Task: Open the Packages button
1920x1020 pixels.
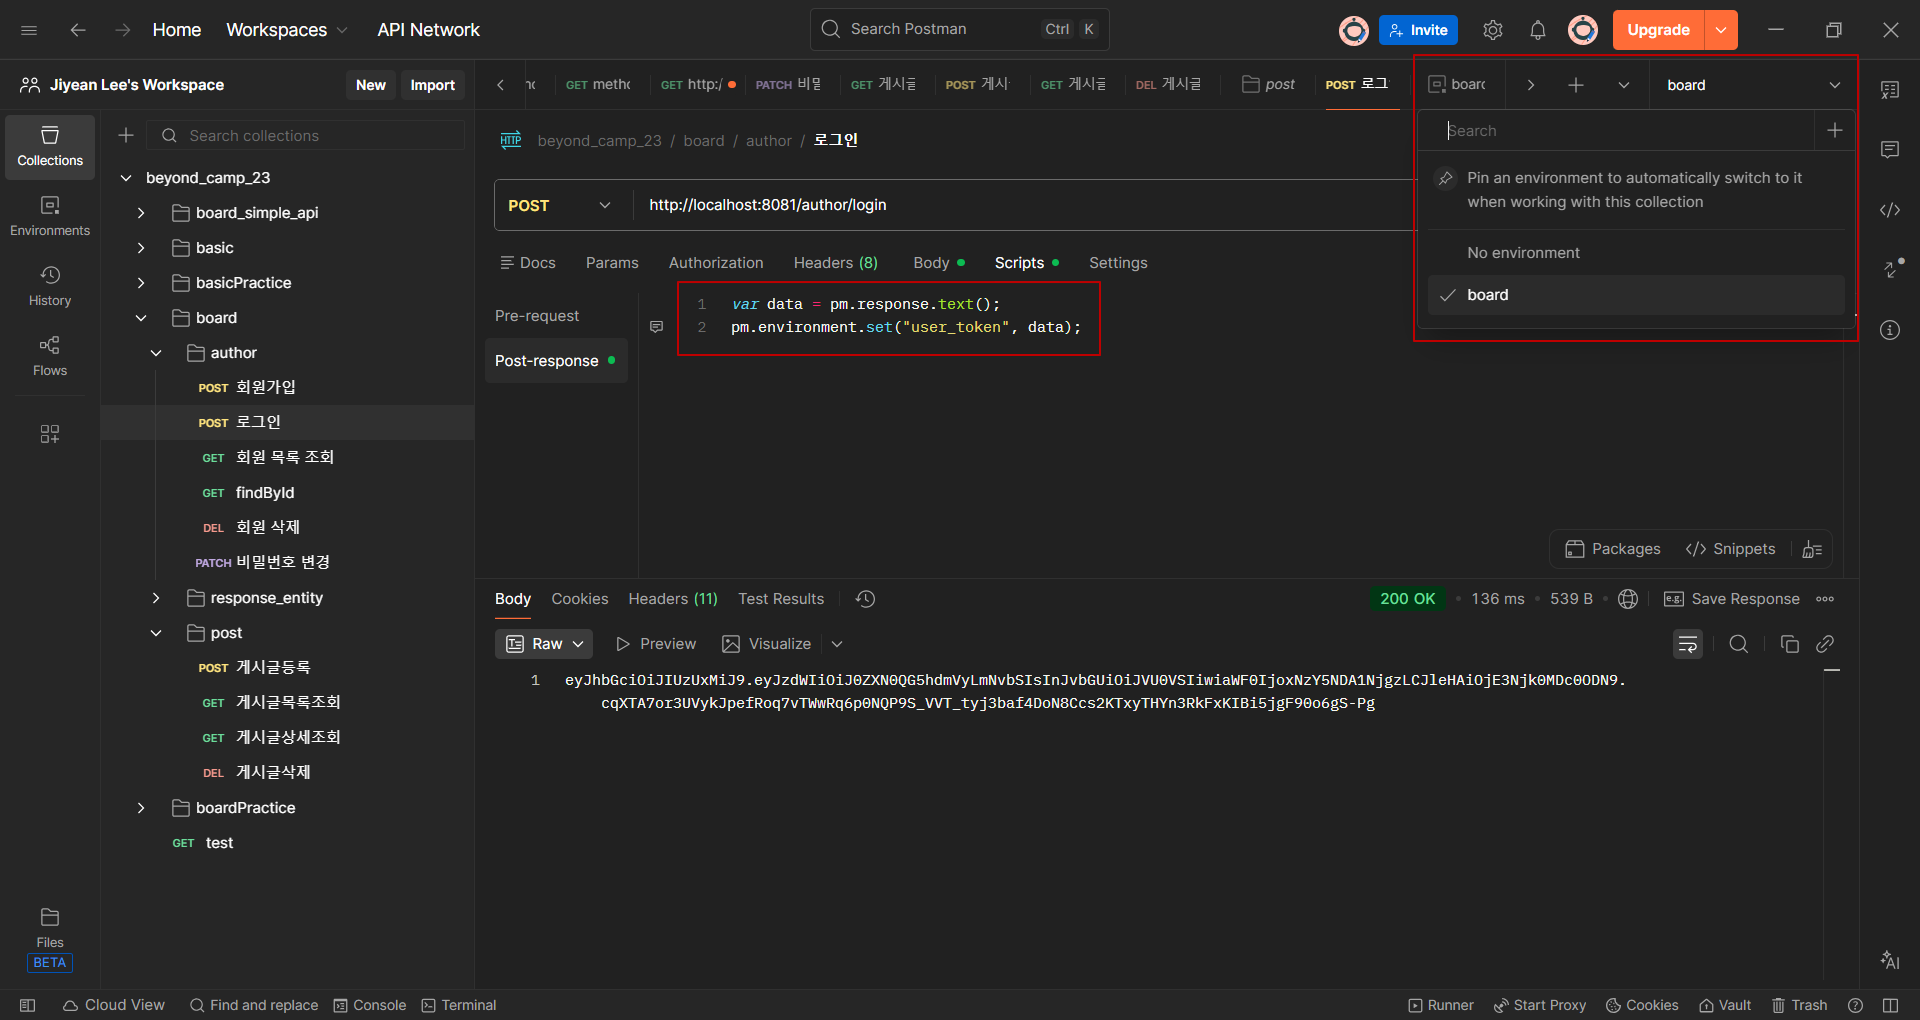Action: point(1612,549)
